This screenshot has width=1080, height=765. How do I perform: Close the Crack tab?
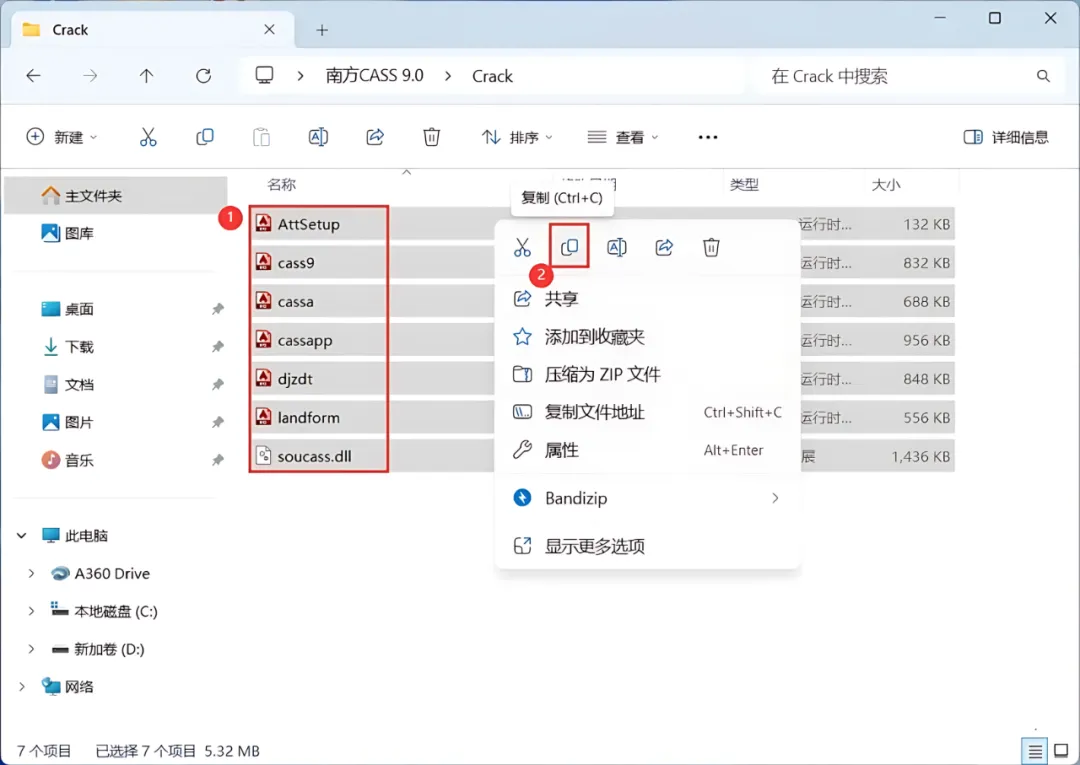pos(269,30)
